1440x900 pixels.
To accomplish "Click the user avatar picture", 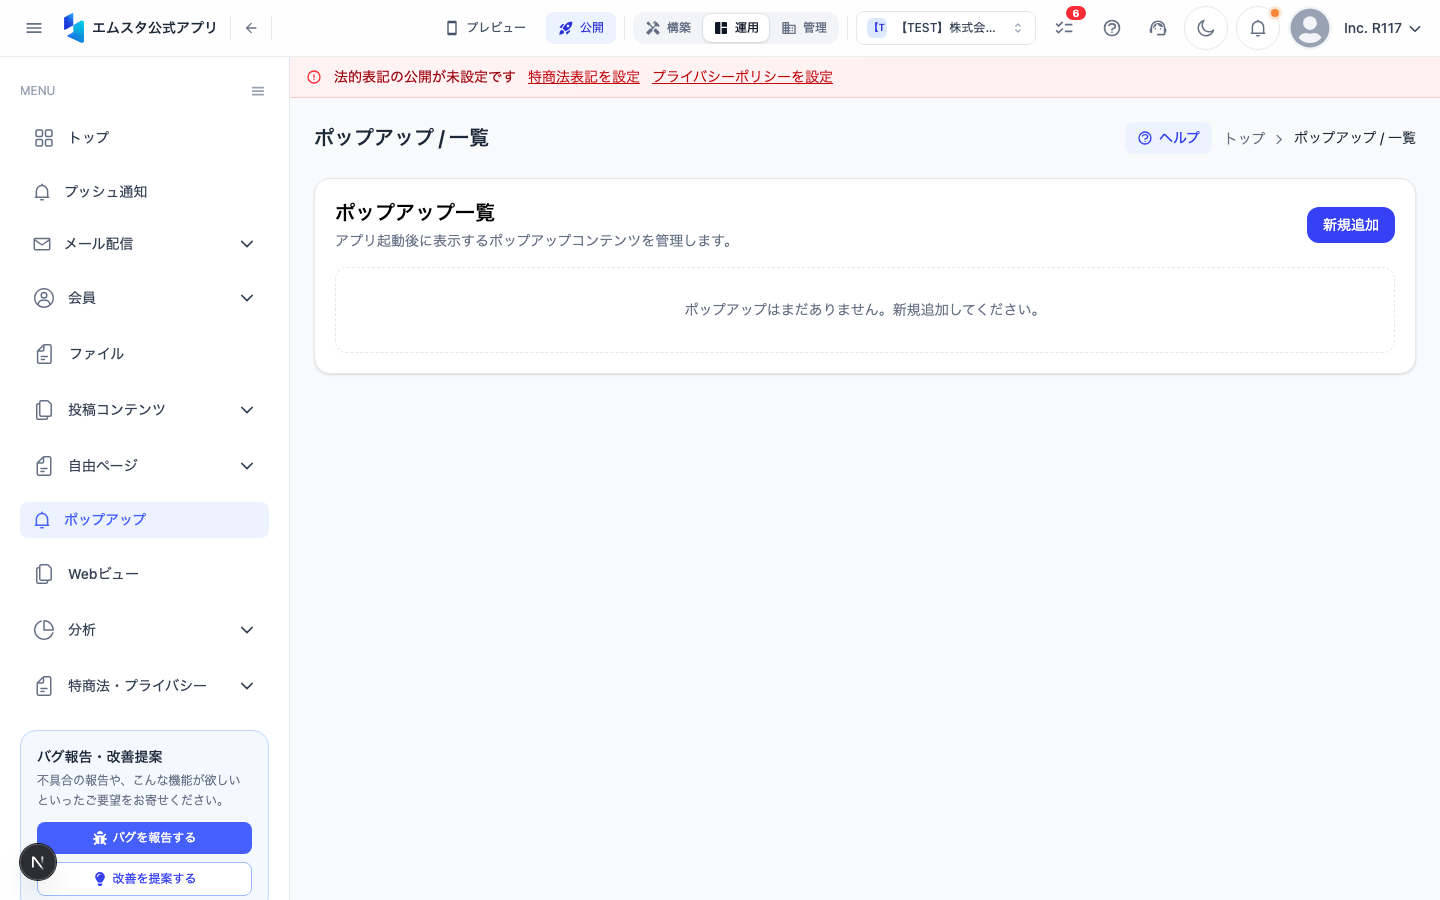I will tap(1310, 28).
